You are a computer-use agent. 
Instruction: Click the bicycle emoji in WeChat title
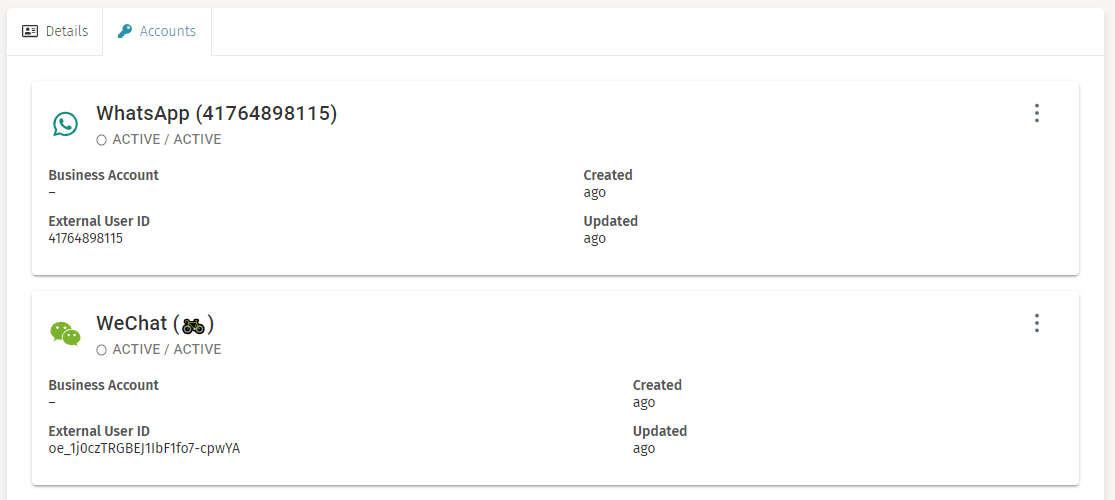(x=193, y=324)
